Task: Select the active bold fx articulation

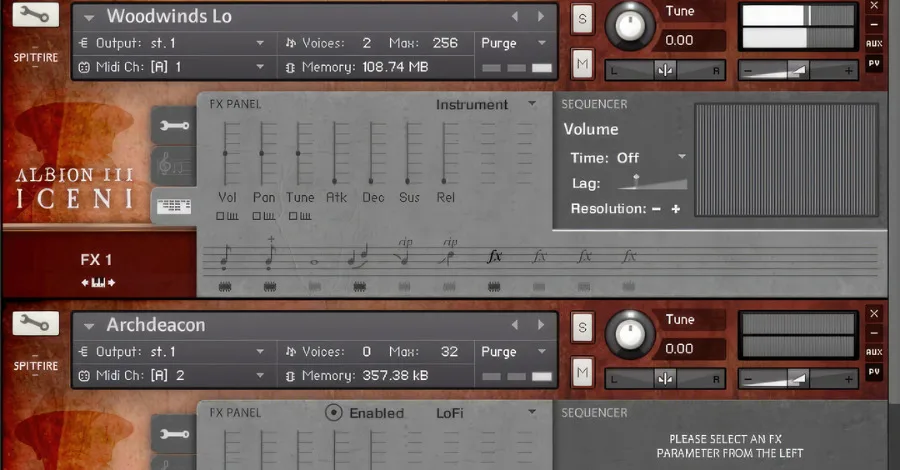Action: (494, 256)
